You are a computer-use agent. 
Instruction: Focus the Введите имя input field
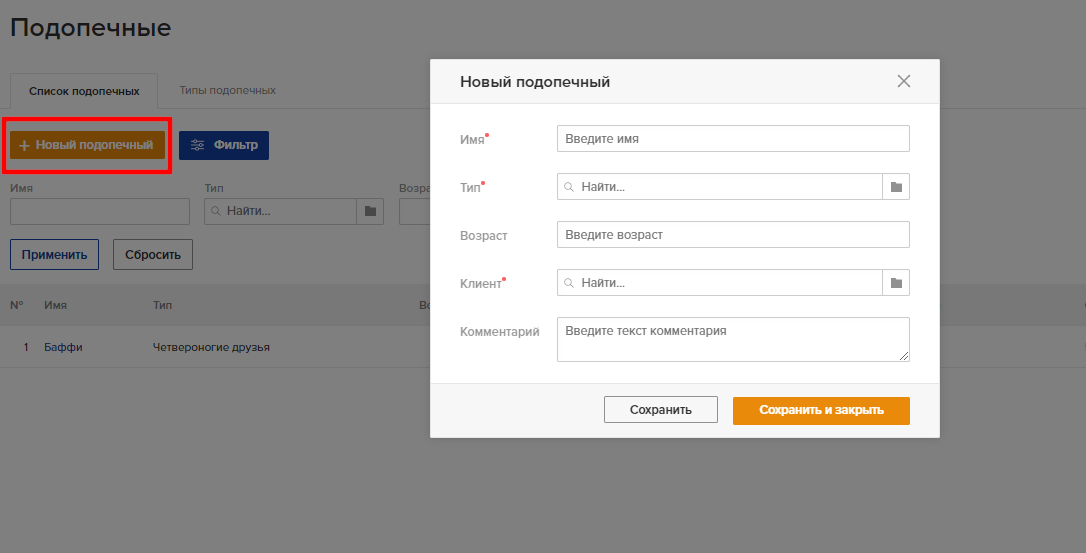(732, 139)
